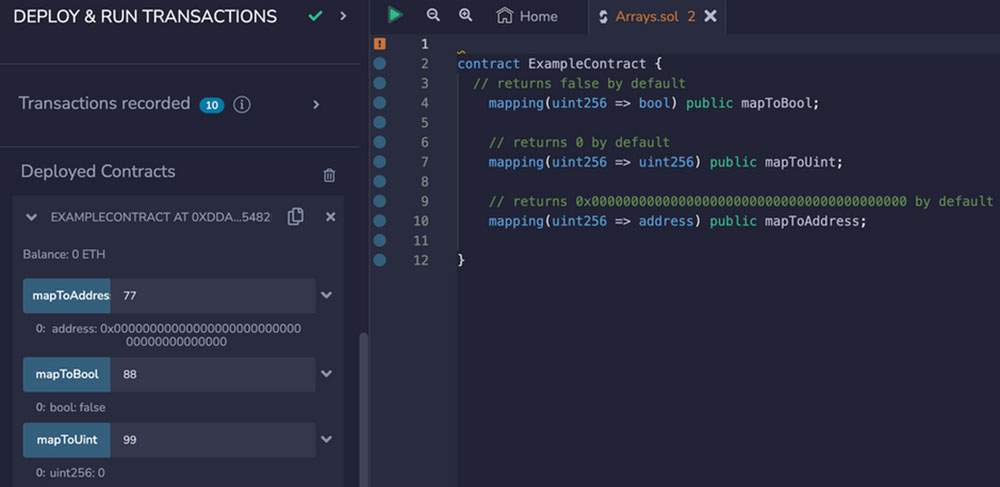Screen dimensions: 1000x487
Task: Switch to the Arrays.sol tab
Action: [x=646, y=17]
